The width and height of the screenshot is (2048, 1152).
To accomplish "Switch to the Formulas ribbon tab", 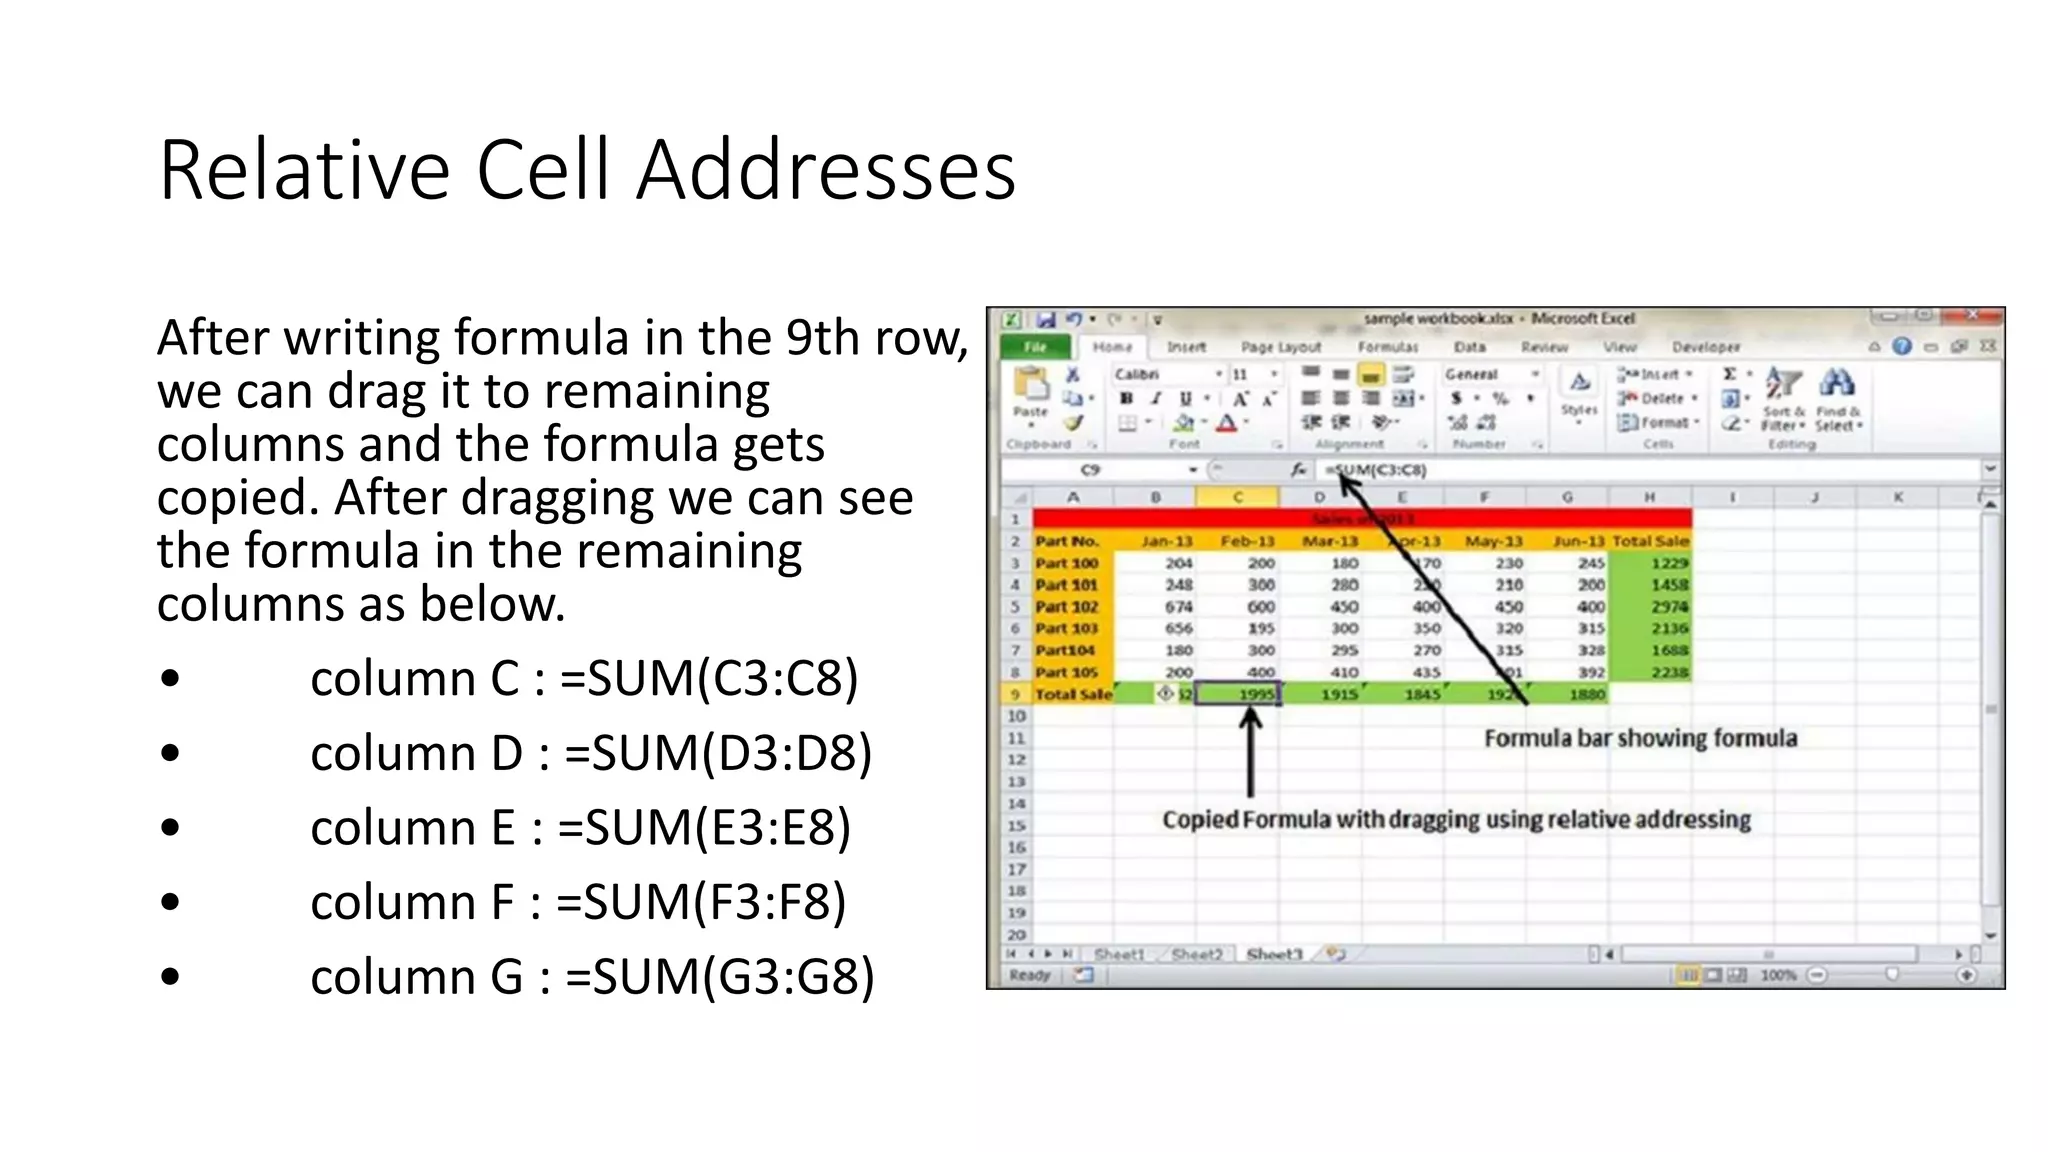I will coord(1387,347).
